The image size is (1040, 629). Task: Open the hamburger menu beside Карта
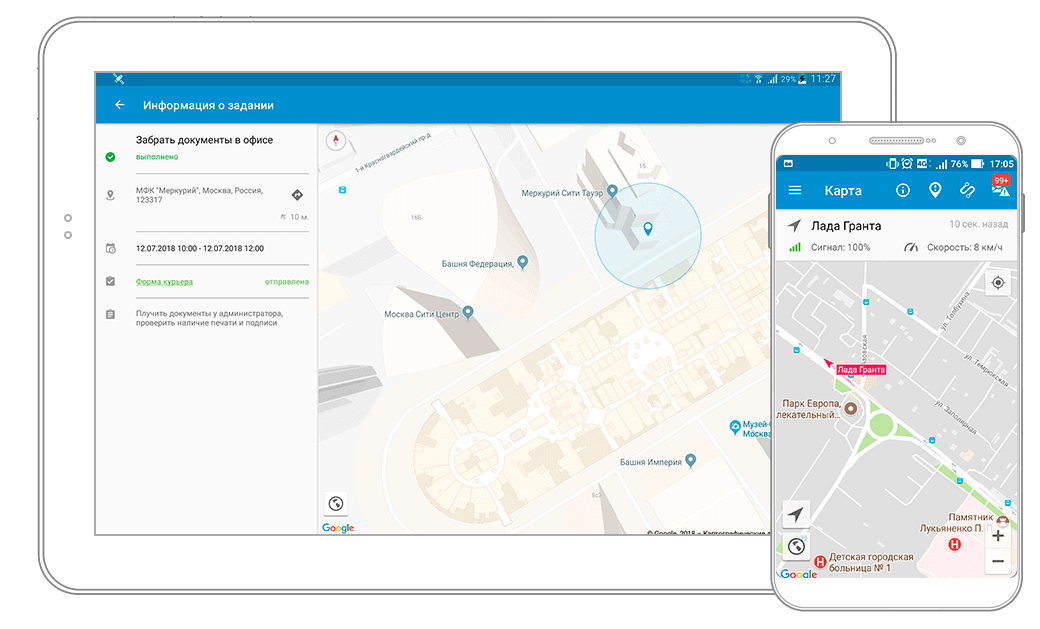795,190
